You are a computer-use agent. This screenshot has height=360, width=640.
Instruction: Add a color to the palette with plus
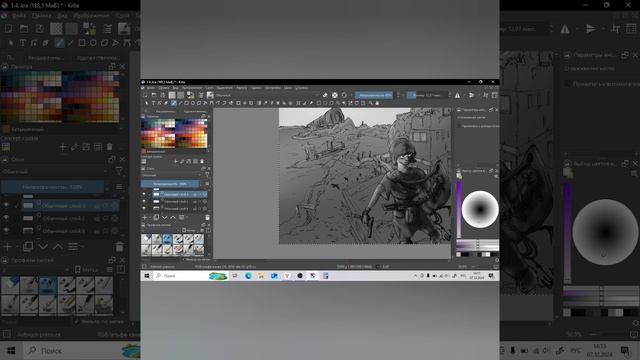(176, 161)
